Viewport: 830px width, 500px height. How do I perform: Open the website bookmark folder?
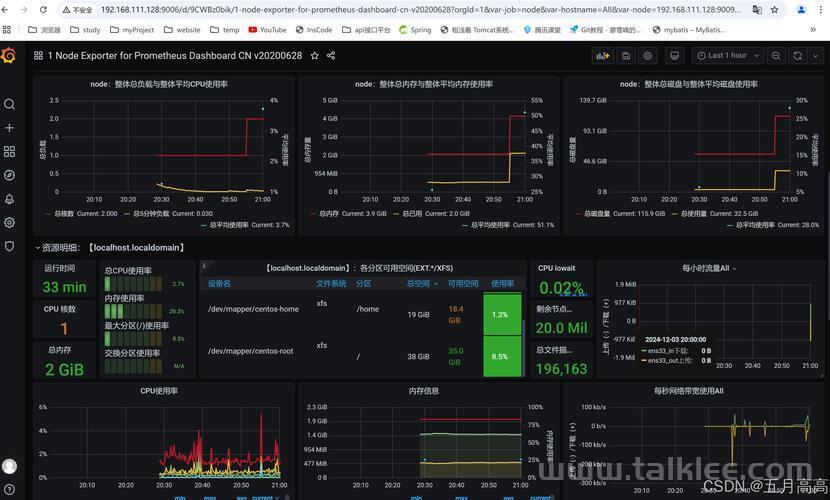(182, 30)
